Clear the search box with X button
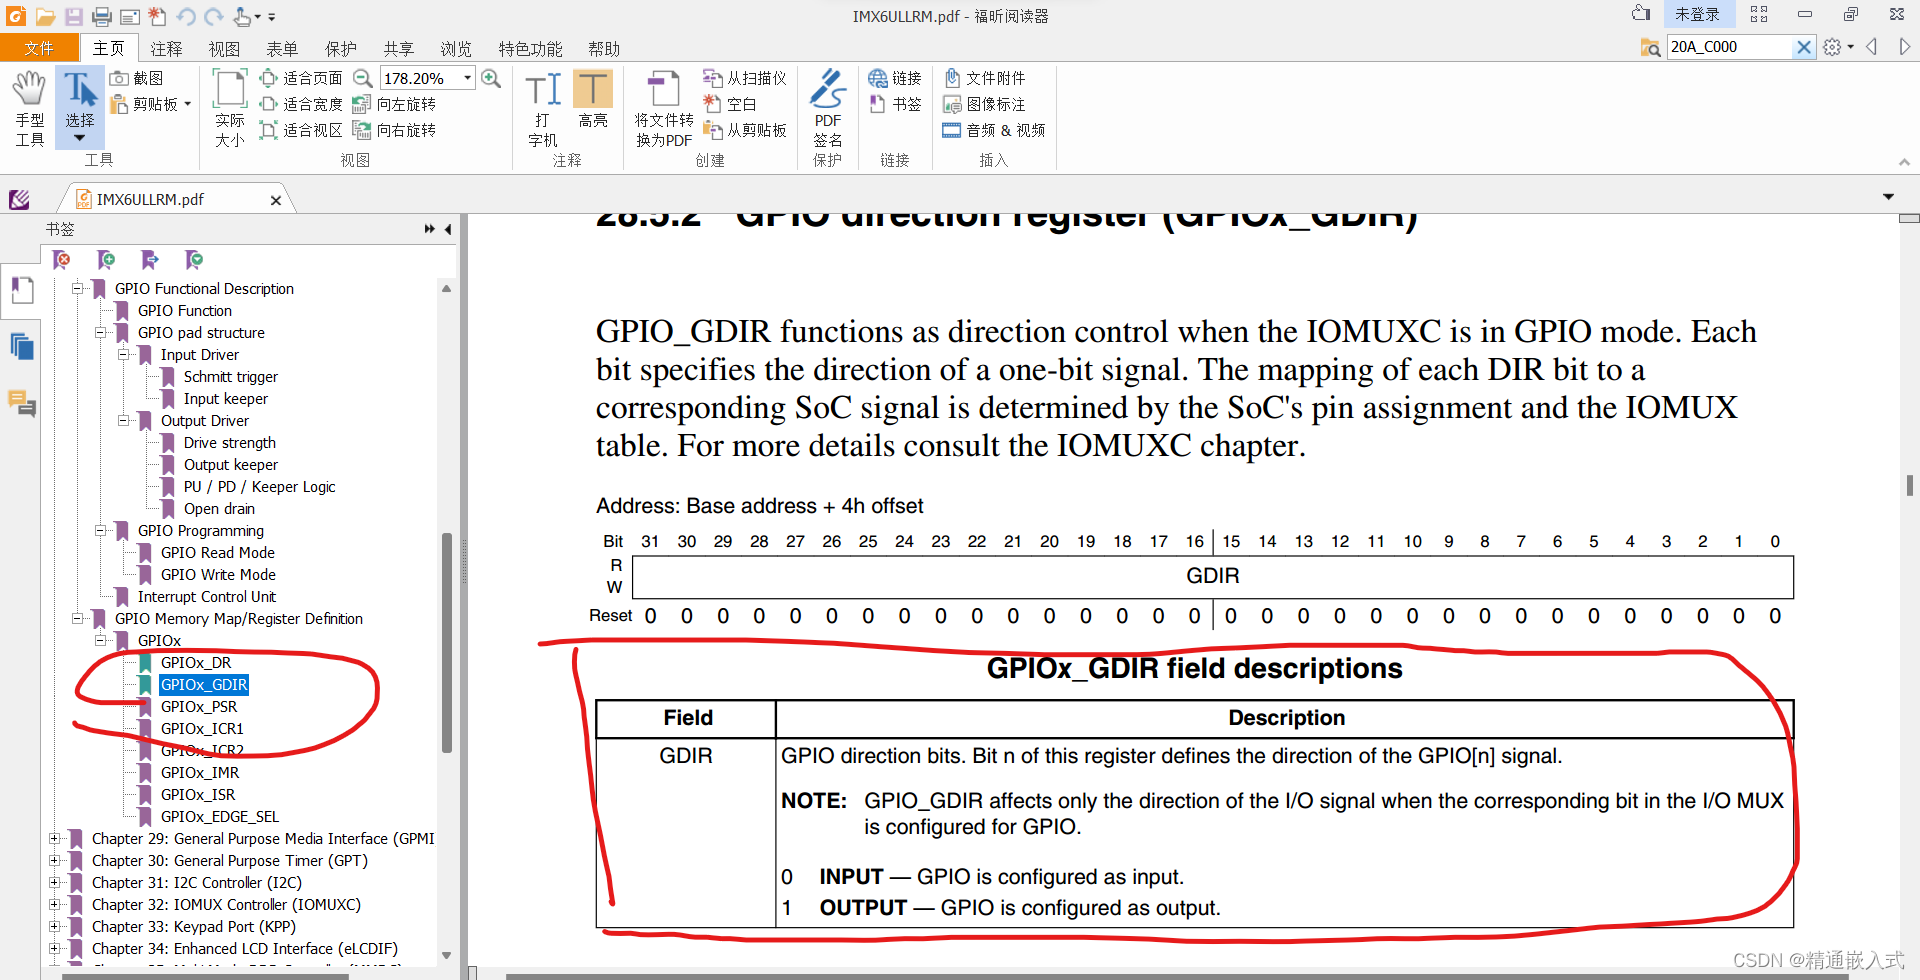The width and height of the screenshot is (1920, 980). [x=1804, y=46]
